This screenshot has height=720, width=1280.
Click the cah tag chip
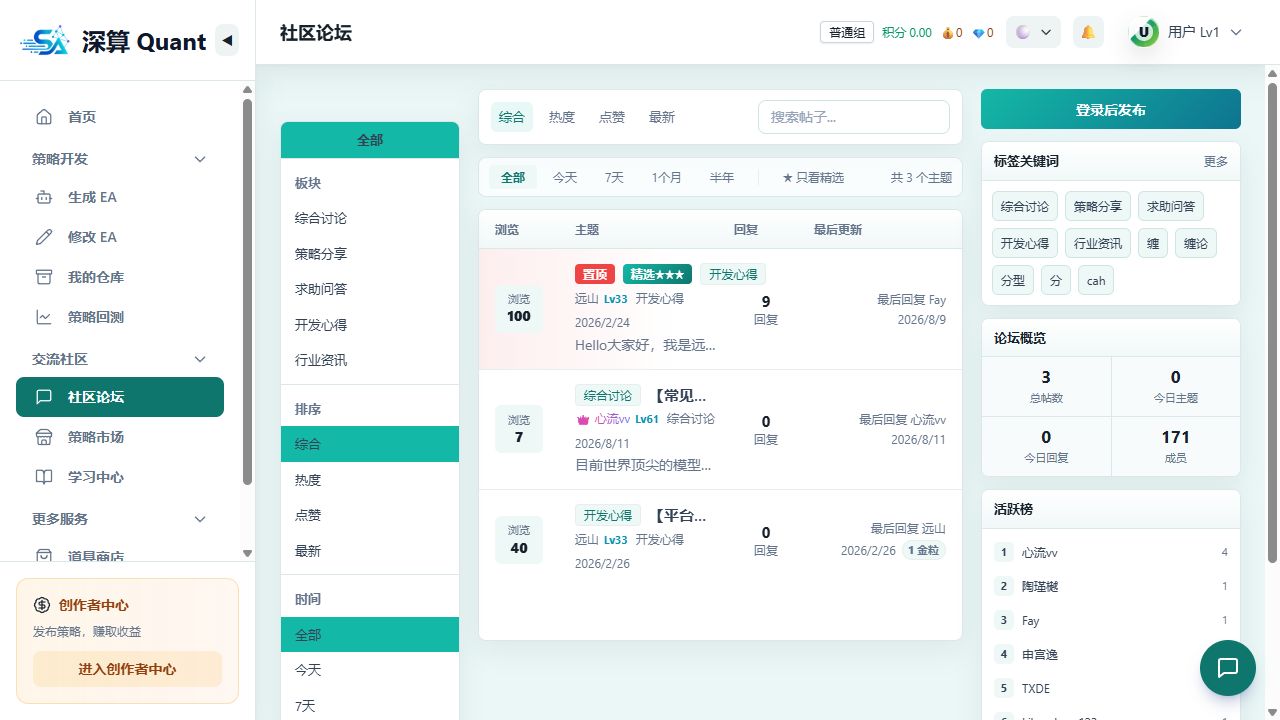pos(1096,280)
